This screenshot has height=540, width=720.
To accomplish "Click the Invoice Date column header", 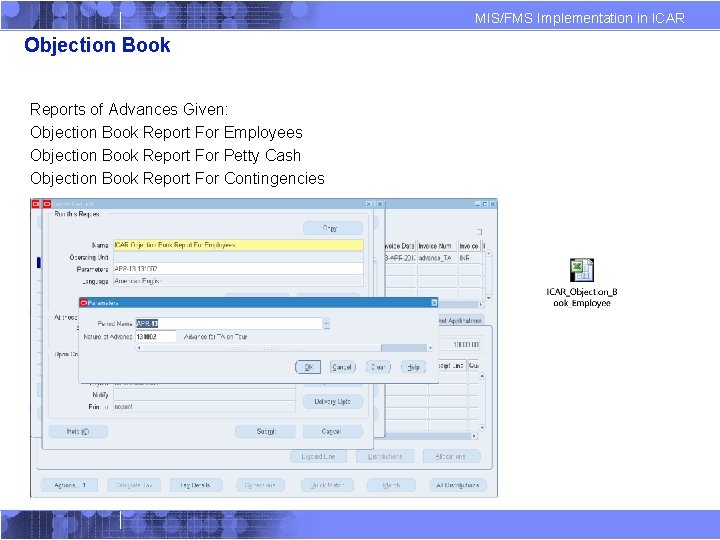I will coord(400,246).
